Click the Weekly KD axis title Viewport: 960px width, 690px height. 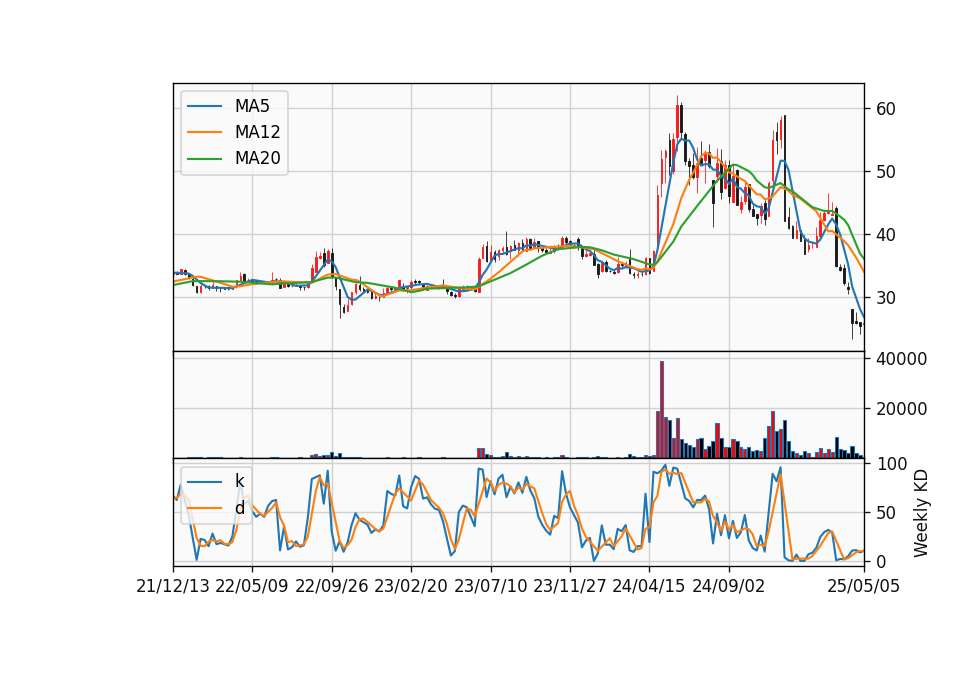[921, 514]
